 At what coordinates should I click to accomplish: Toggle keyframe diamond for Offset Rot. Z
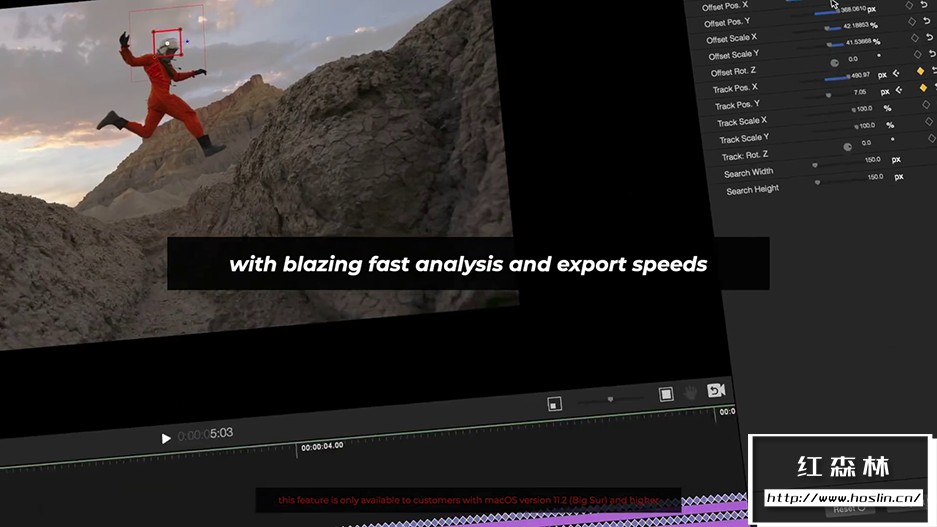[x=917, y=54]
